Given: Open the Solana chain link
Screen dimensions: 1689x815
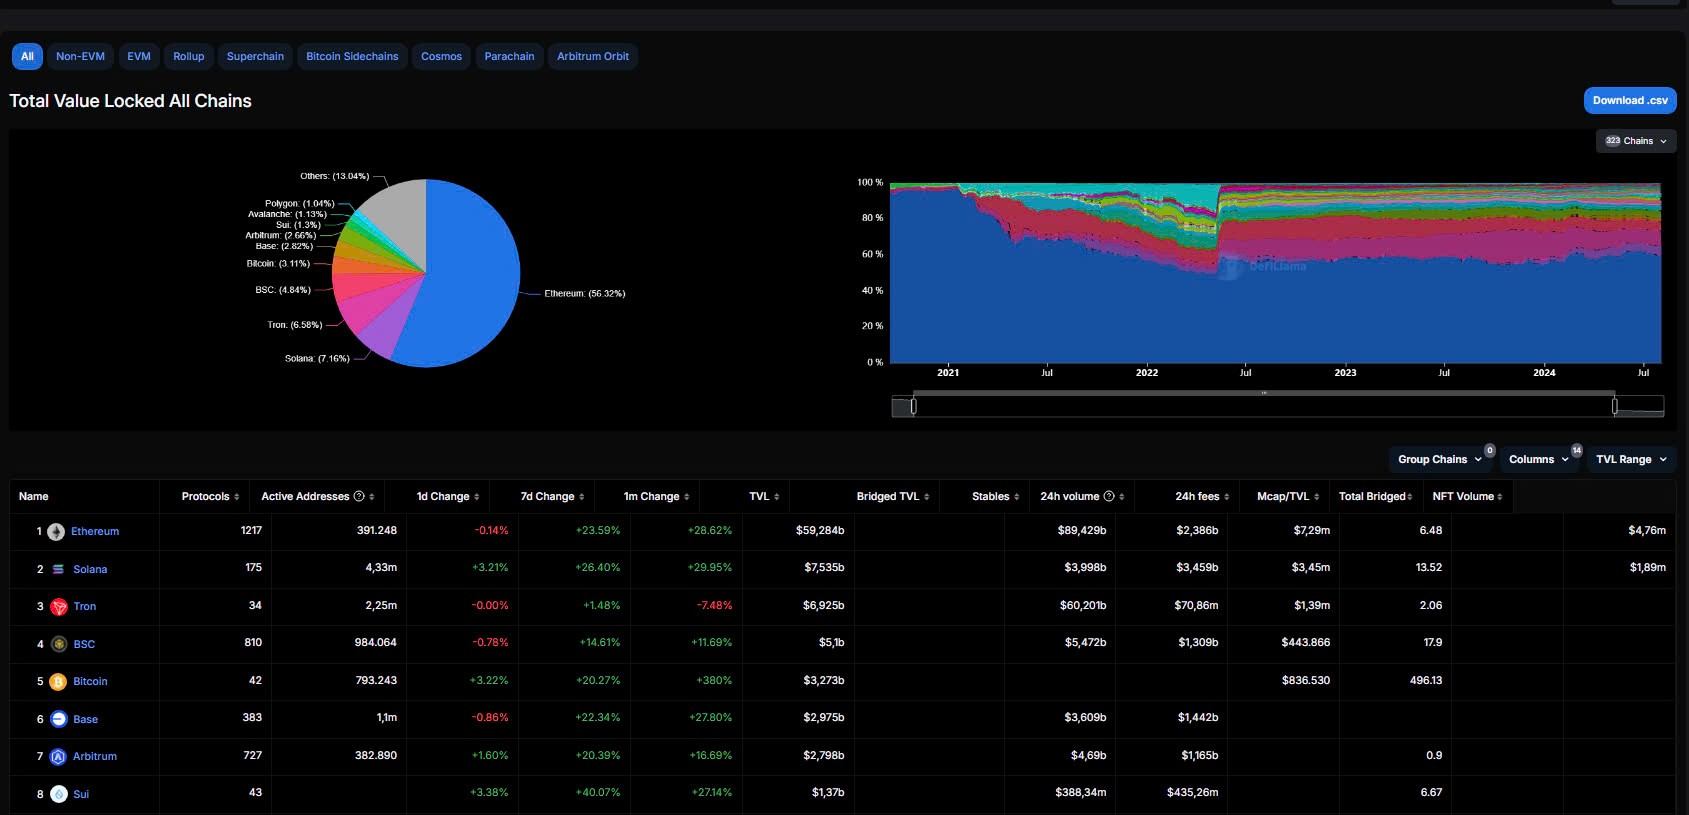Looking at the screenshot, I should [90, 569].
